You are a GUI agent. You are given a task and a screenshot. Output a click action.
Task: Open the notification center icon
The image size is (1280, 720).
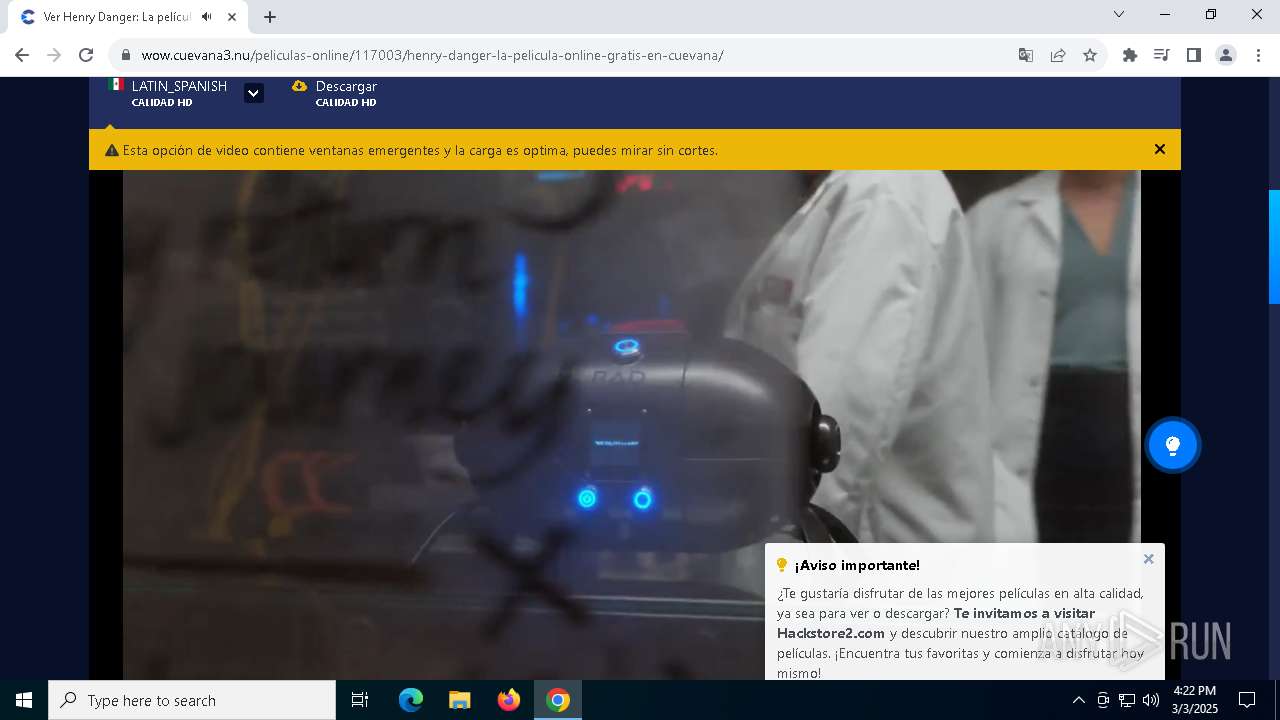click(x=1247, y=700)
